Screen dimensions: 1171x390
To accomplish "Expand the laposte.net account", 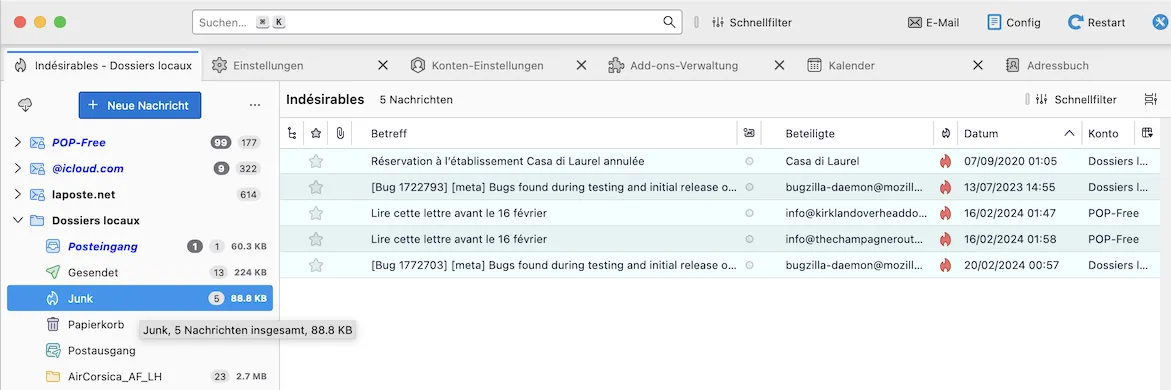I will pos(18,194).
